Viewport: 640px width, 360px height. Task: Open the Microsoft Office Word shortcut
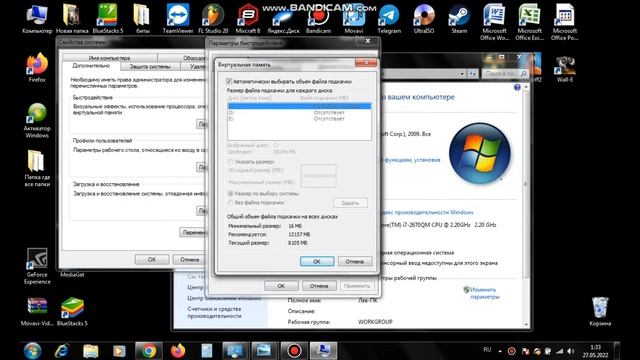click(494, 22)
